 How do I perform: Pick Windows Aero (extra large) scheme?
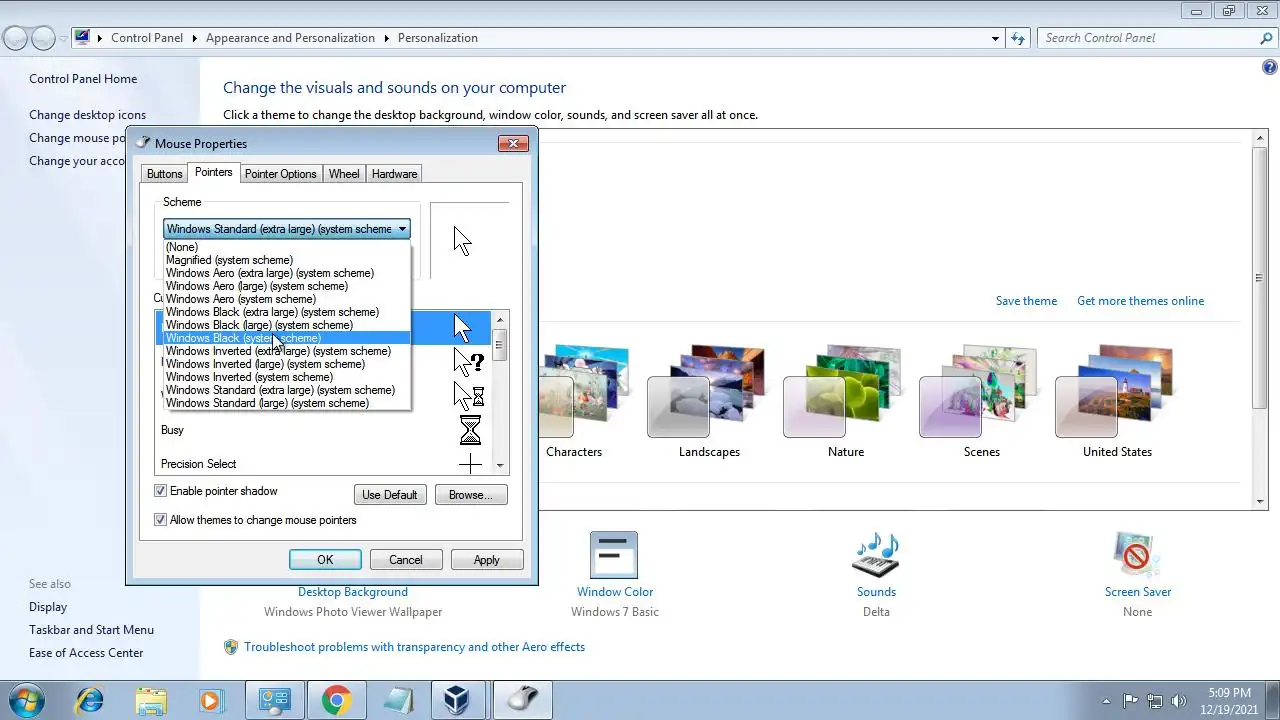(x=287, y=273)
